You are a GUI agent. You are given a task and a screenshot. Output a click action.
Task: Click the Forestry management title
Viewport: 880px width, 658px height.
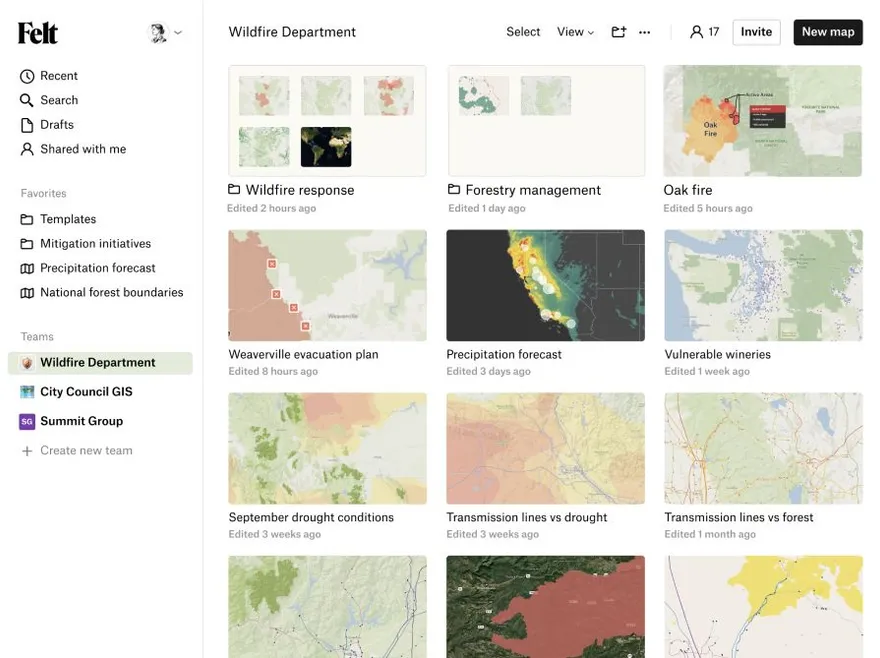pos(533,190)
